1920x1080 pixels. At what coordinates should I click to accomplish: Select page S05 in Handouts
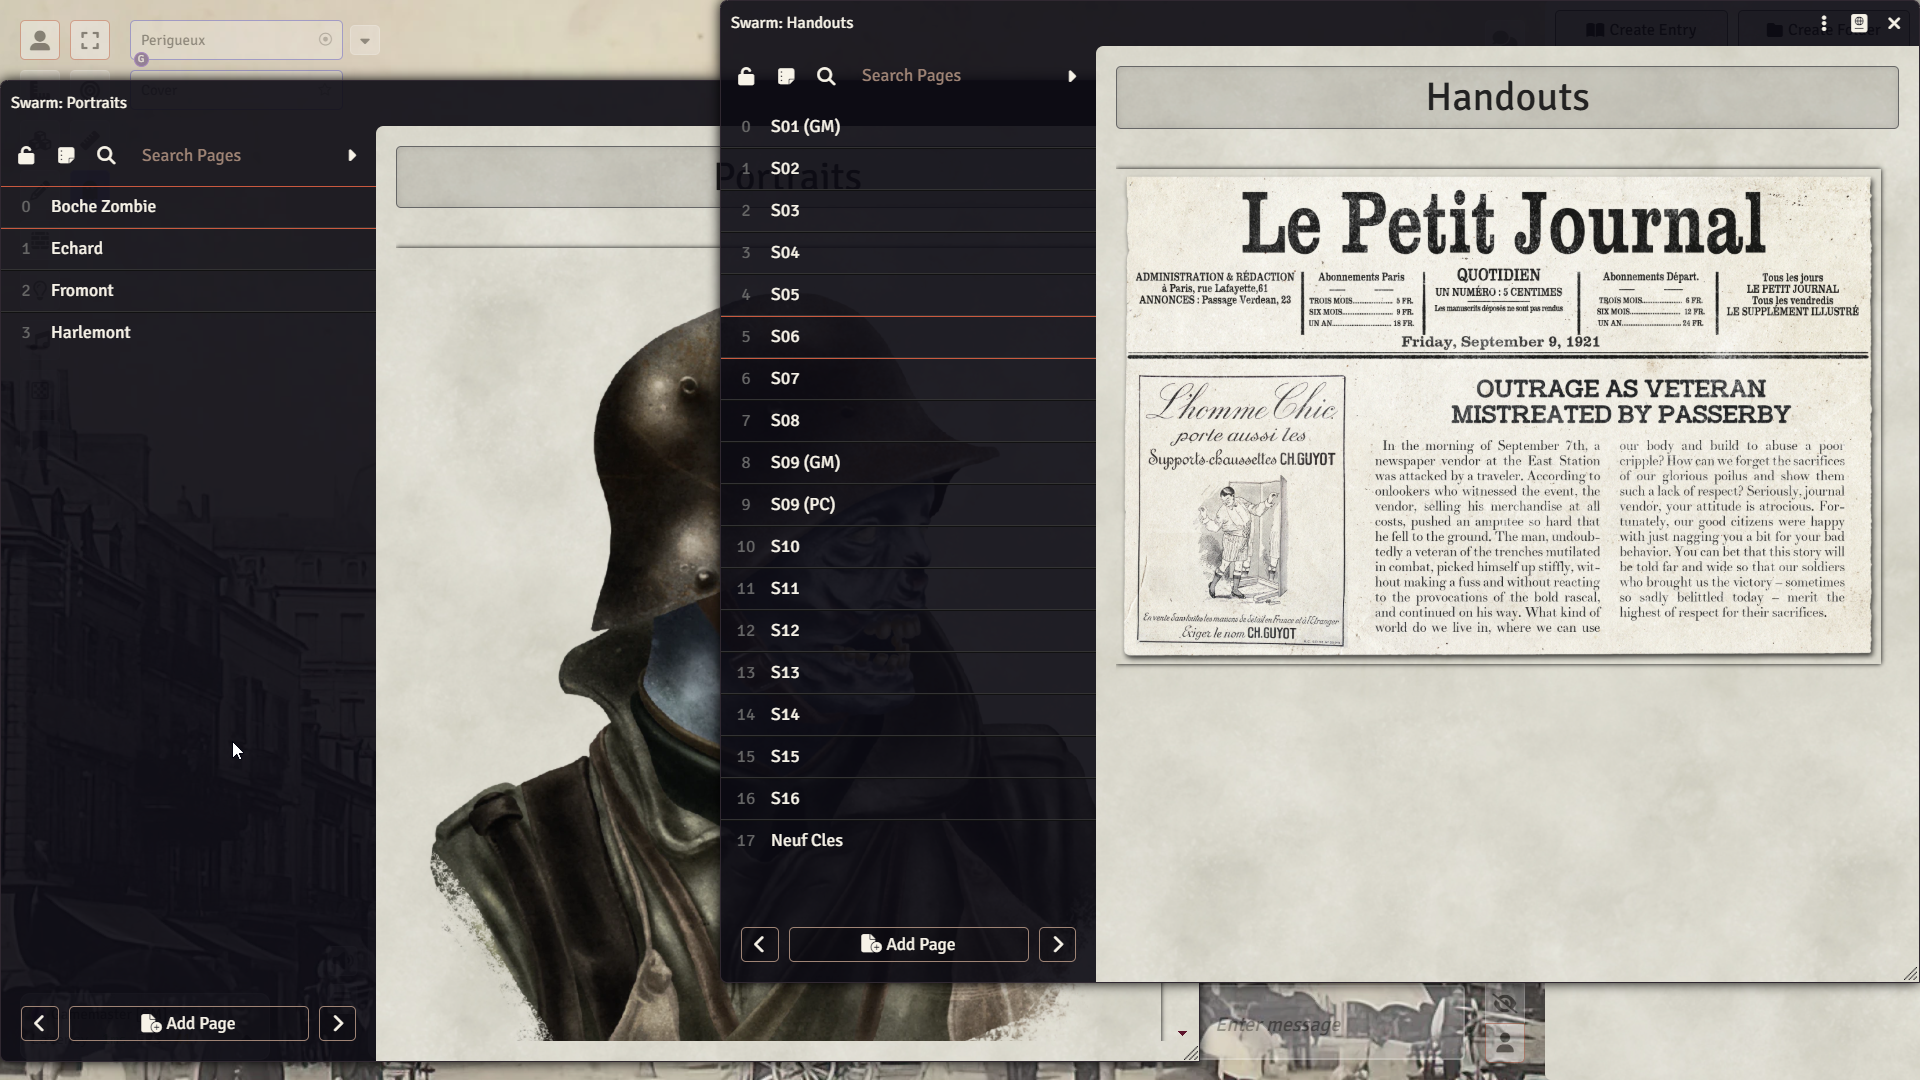tap(908, 295)
